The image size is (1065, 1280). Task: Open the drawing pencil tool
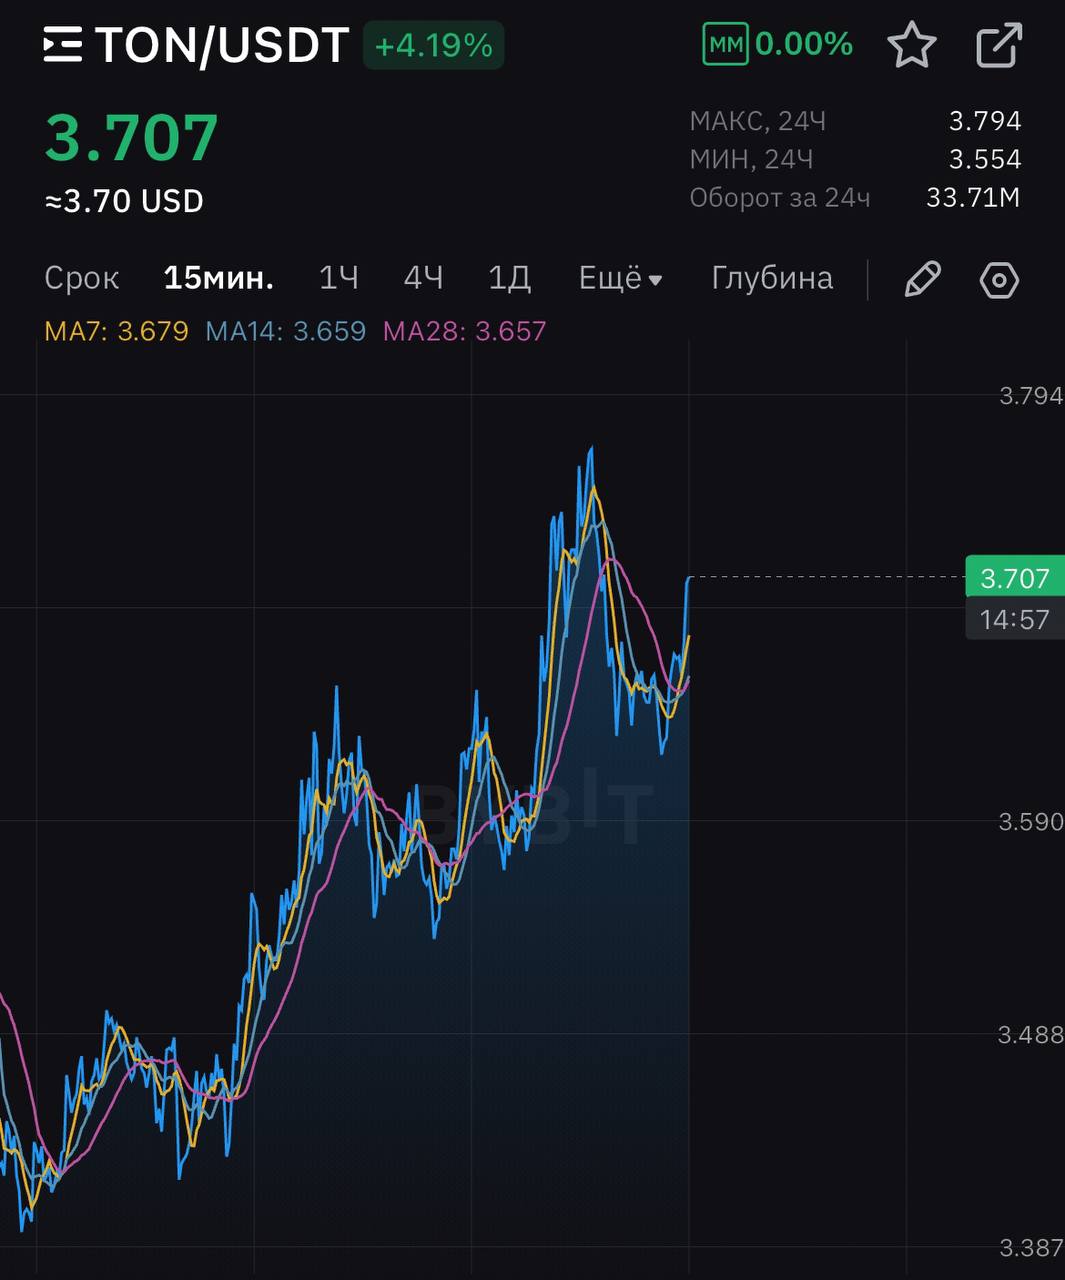click(x=922, y=279)
